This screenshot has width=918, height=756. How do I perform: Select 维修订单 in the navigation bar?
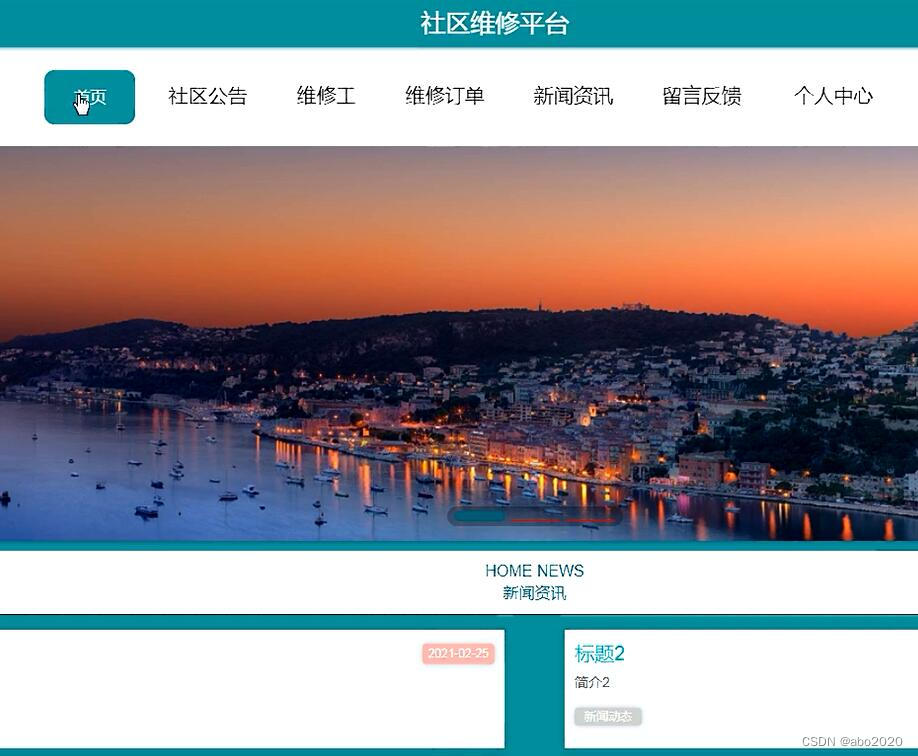(x=445, y=96)
